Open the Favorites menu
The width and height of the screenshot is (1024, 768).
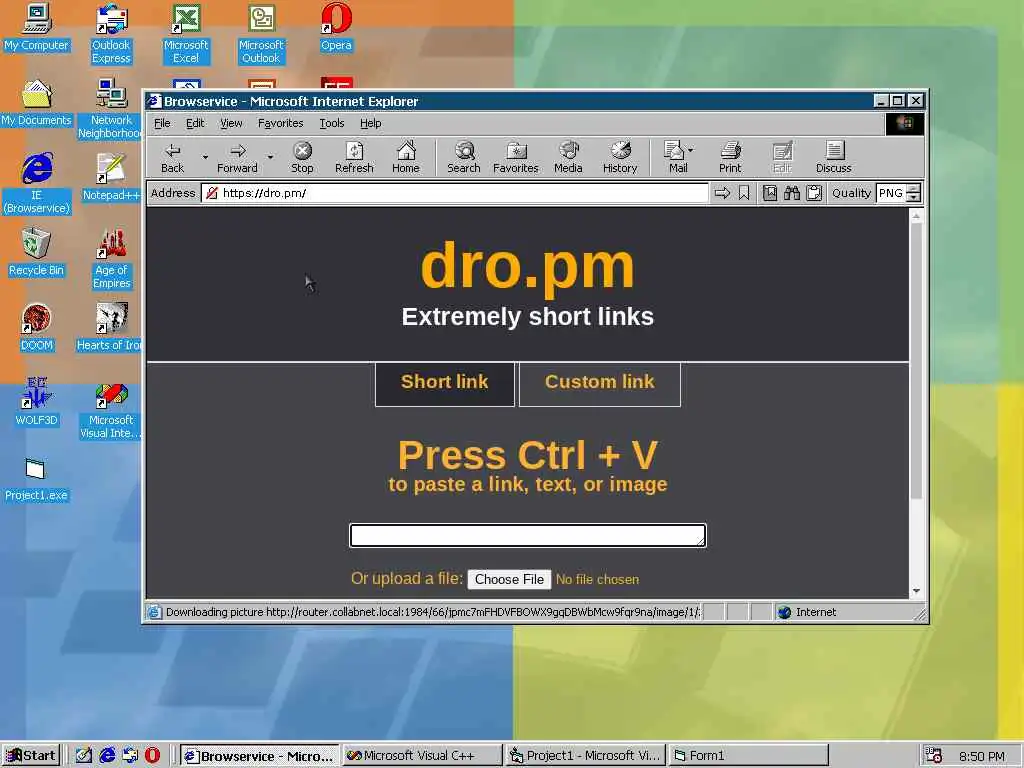[281, 123]
